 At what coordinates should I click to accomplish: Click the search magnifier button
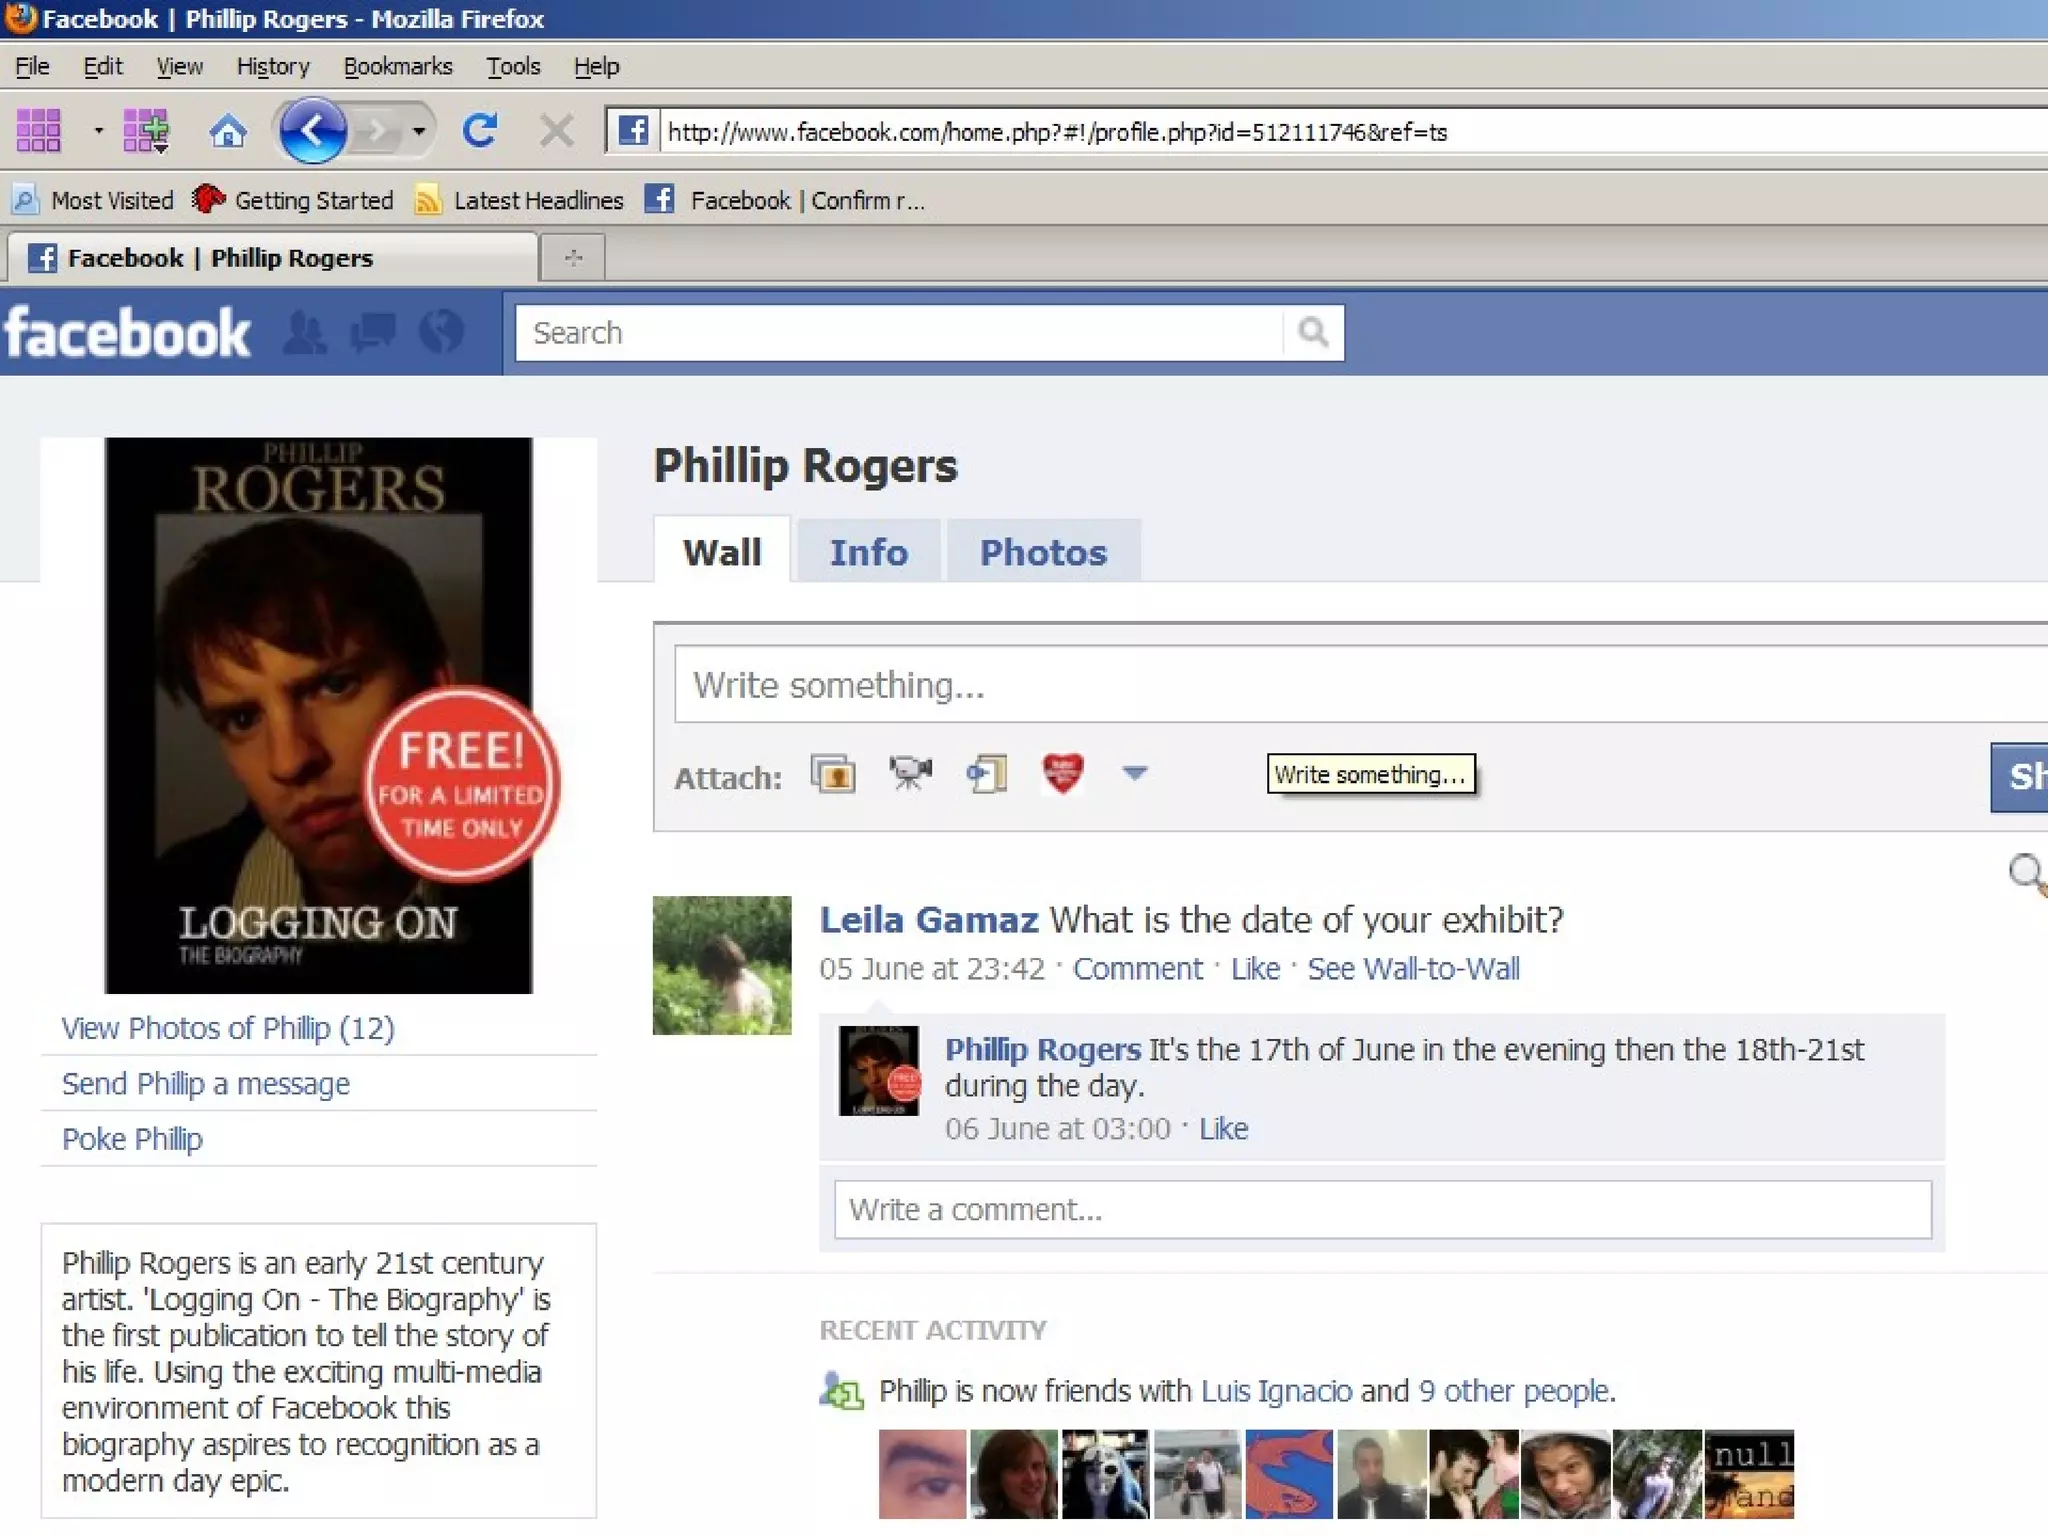pyautogui.click(x=1313, y=332)
